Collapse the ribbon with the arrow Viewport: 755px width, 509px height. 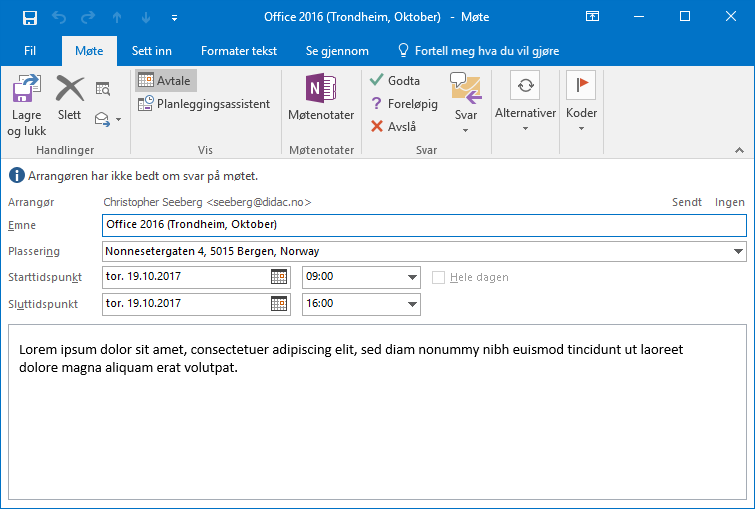[740, 149]
